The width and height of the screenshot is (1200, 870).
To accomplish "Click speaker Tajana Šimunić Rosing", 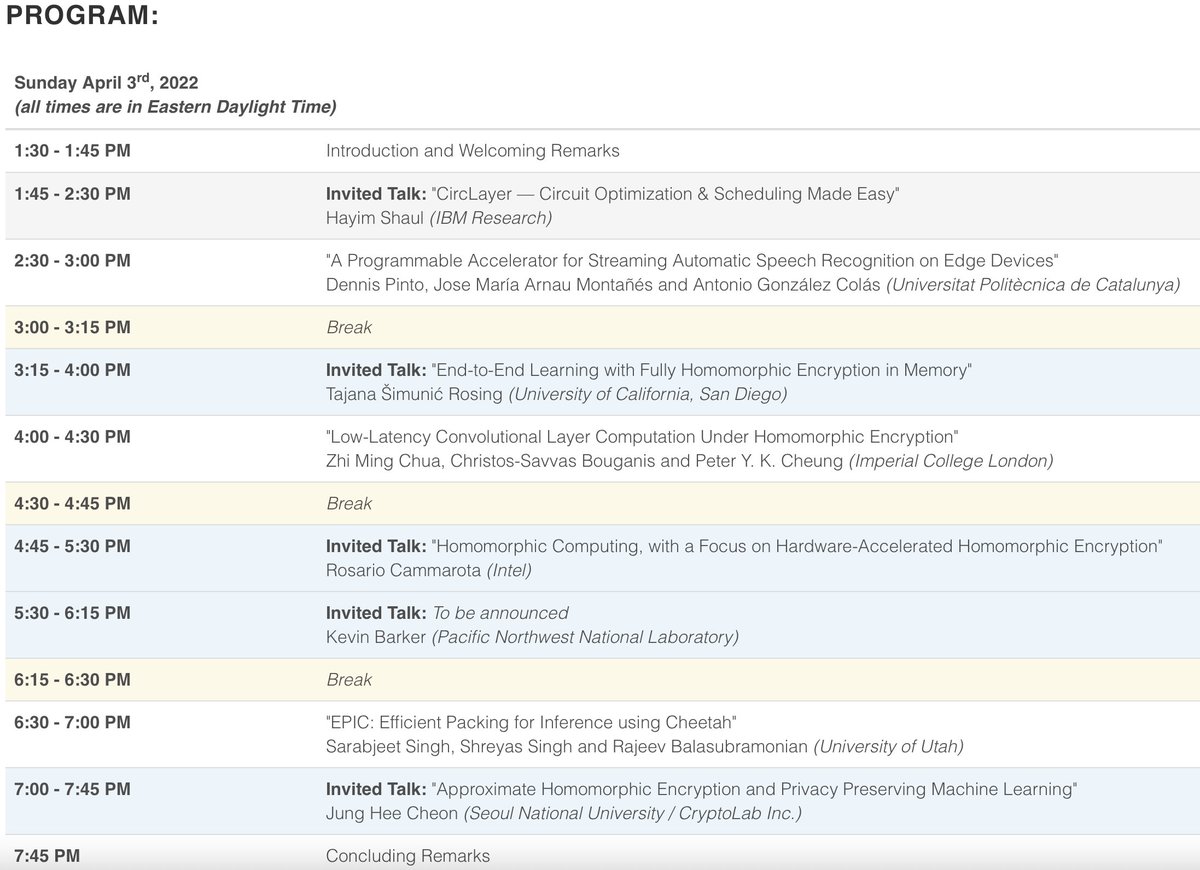I will [414, 394].
